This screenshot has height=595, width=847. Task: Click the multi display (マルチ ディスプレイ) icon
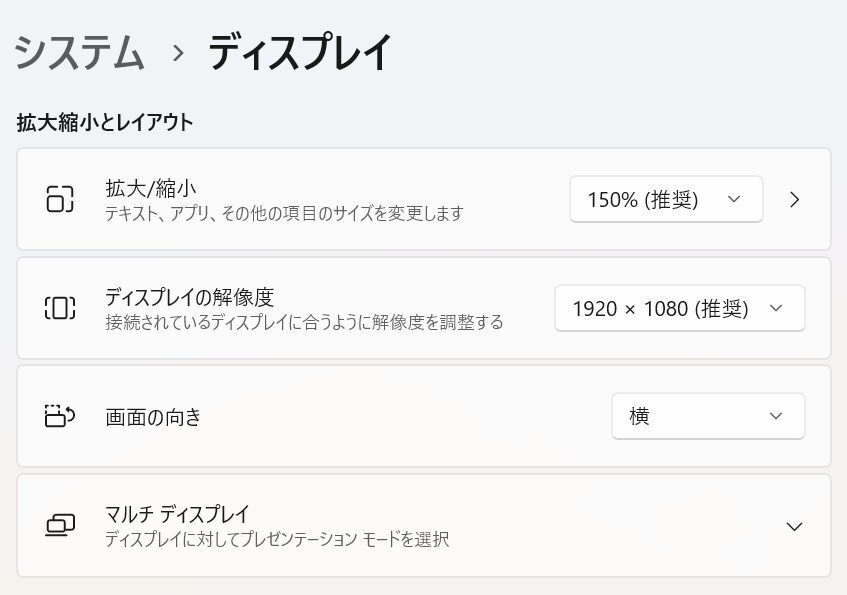[x=61, y=525]
